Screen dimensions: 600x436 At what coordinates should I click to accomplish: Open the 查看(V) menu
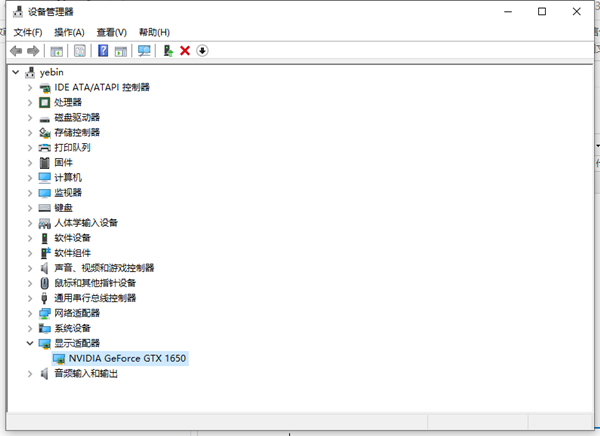tap(111, 32)
